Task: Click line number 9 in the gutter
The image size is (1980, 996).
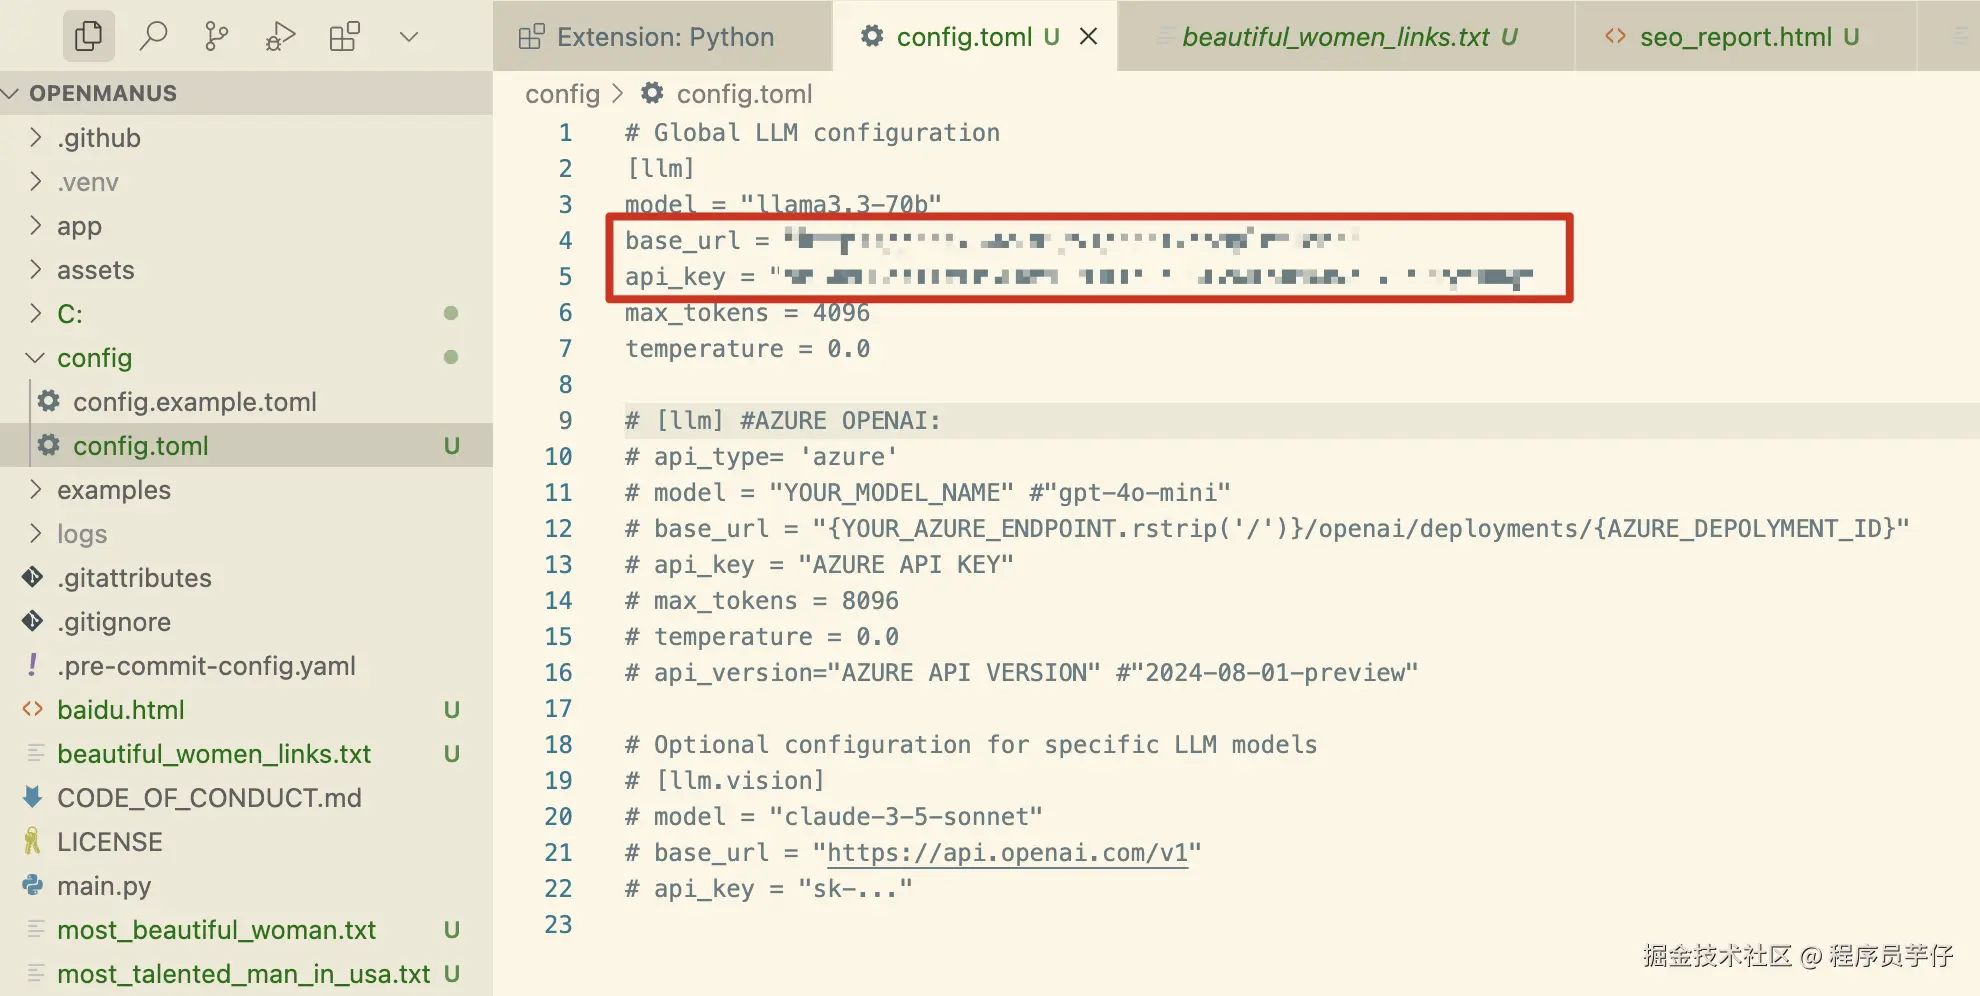Action: point(565,421)
